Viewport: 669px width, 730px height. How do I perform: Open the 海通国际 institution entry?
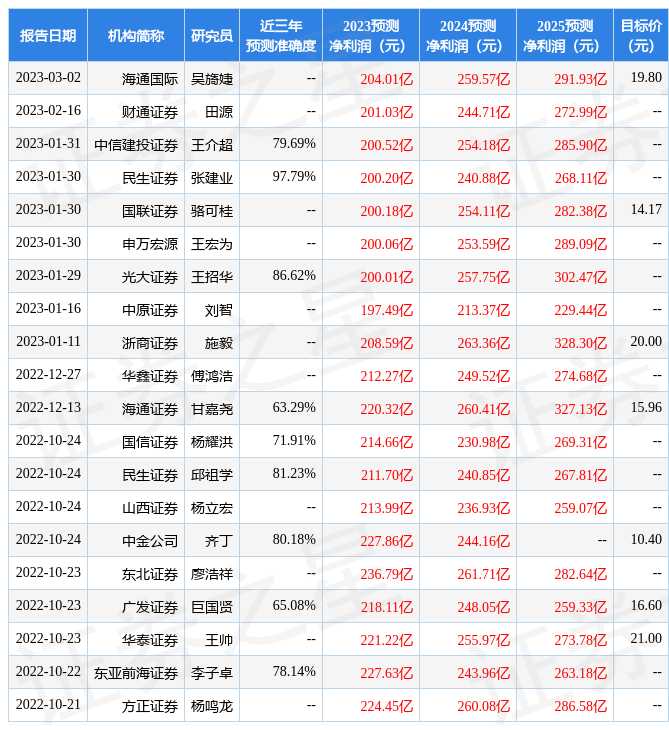pyautogui.click(x=150, y=78)
